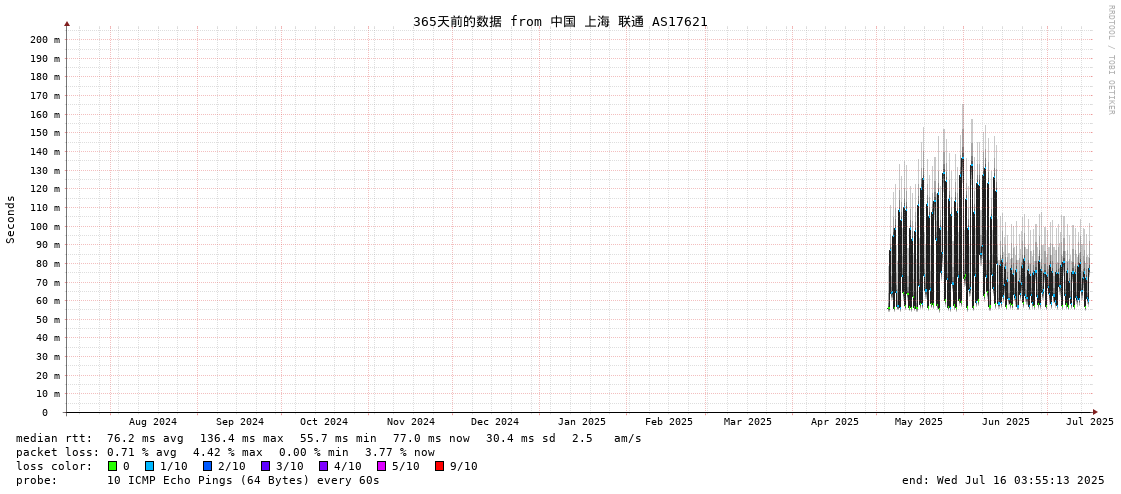Click the probe ICMP Echo Pings description

[243, 480]
